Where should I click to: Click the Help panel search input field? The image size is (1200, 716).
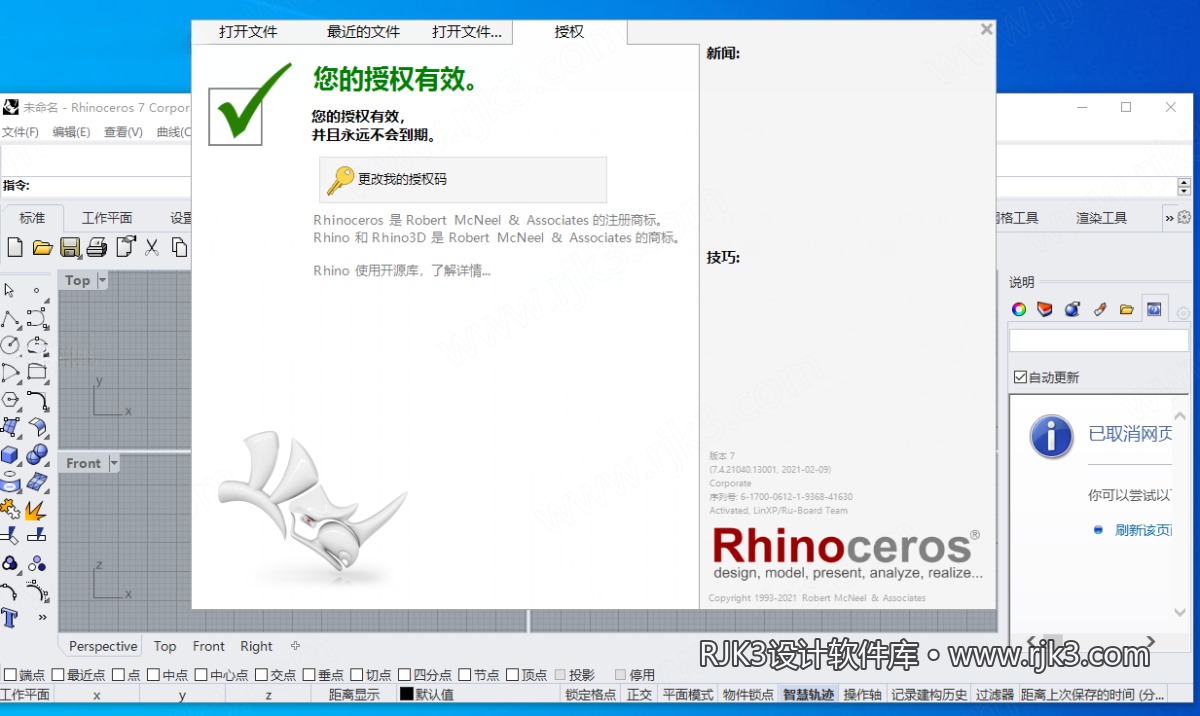[x=1098, y=341]
